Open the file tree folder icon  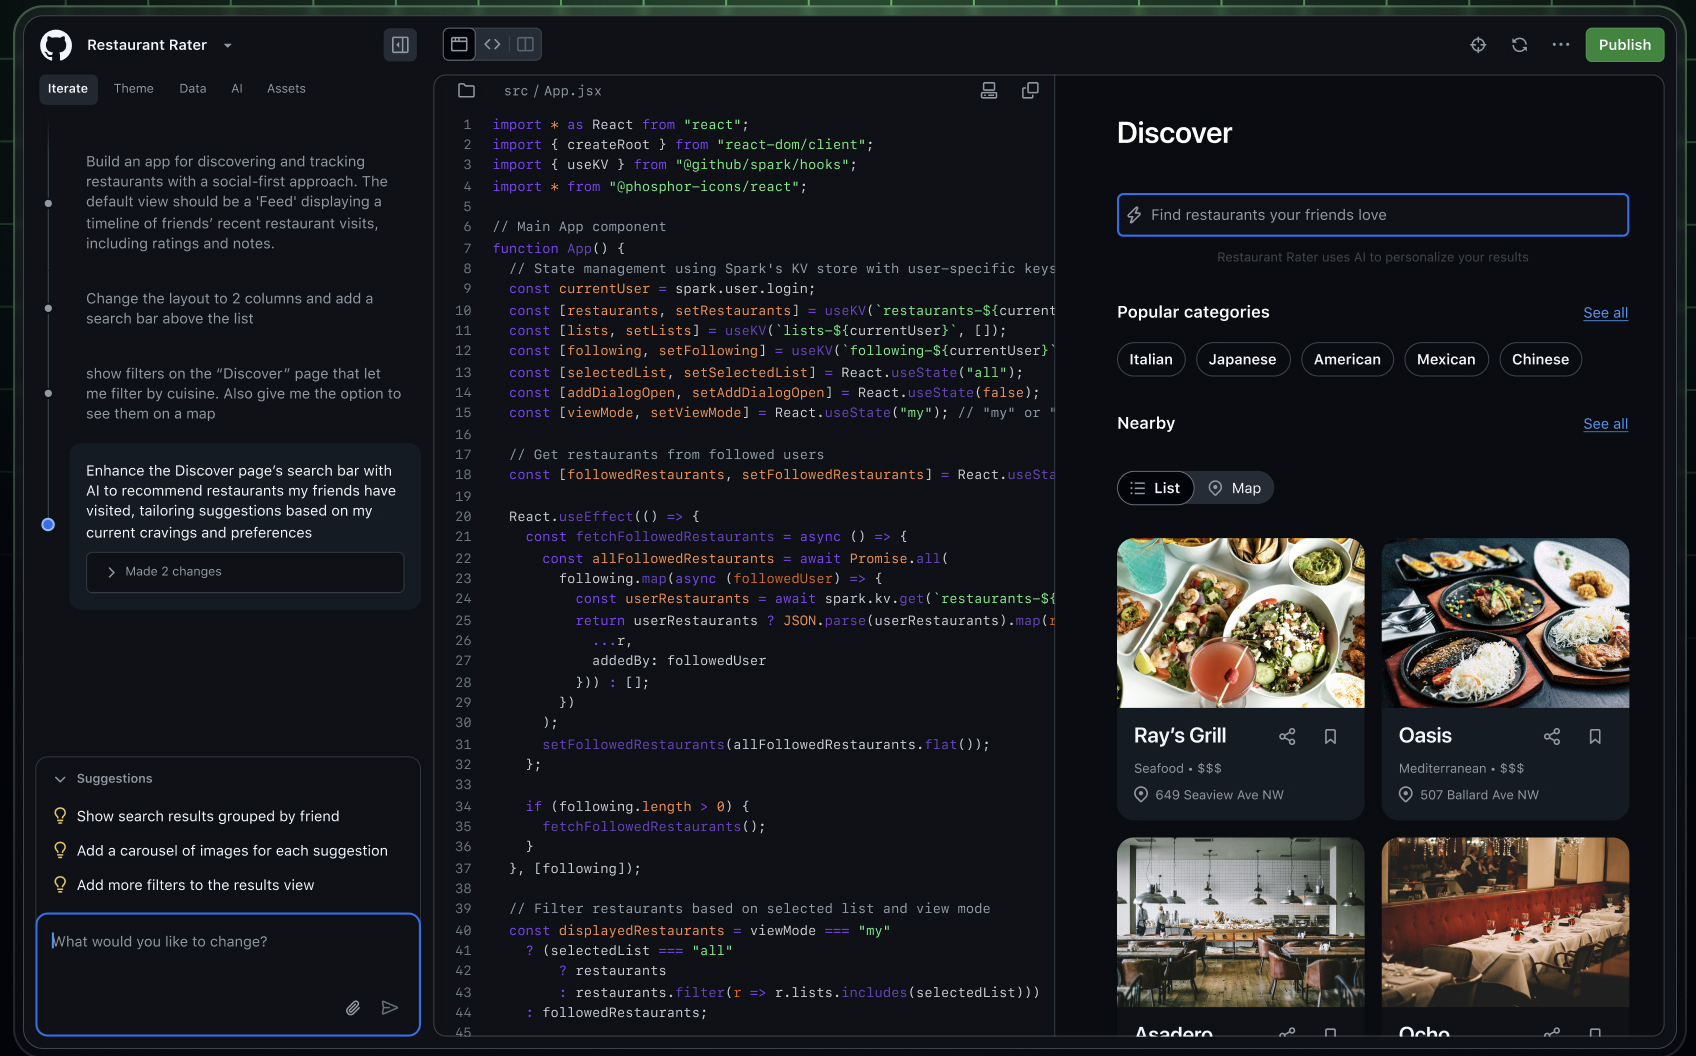[x=466, y=90]
